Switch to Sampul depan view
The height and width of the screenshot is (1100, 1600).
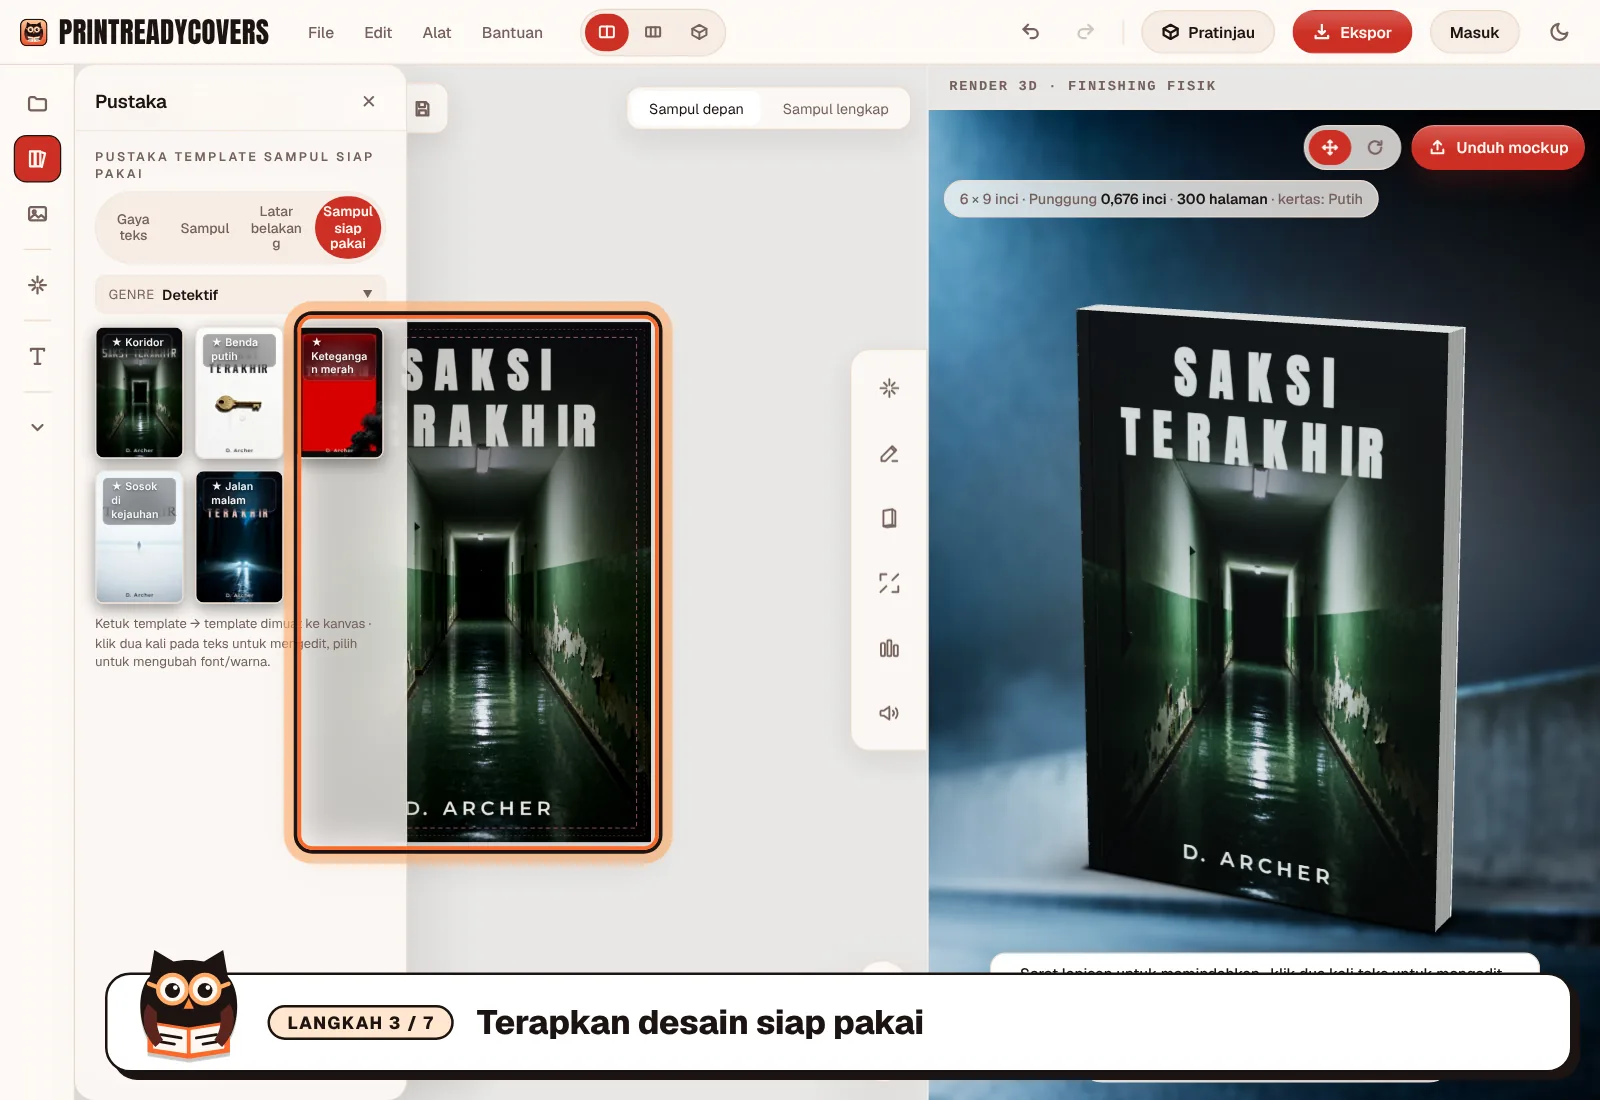[696, 109]
